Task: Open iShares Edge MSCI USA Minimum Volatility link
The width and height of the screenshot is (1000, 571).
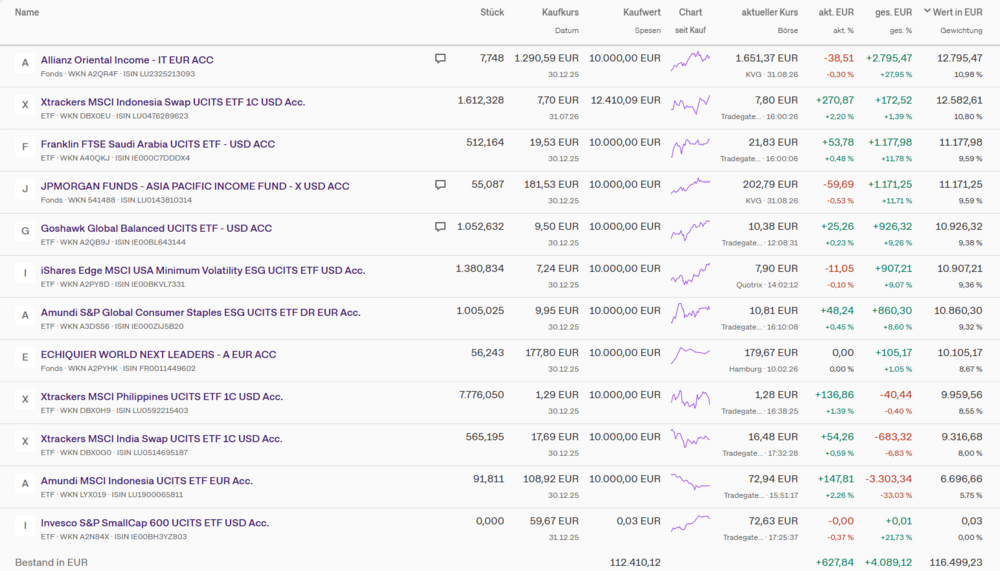Action: coord(203,271)
